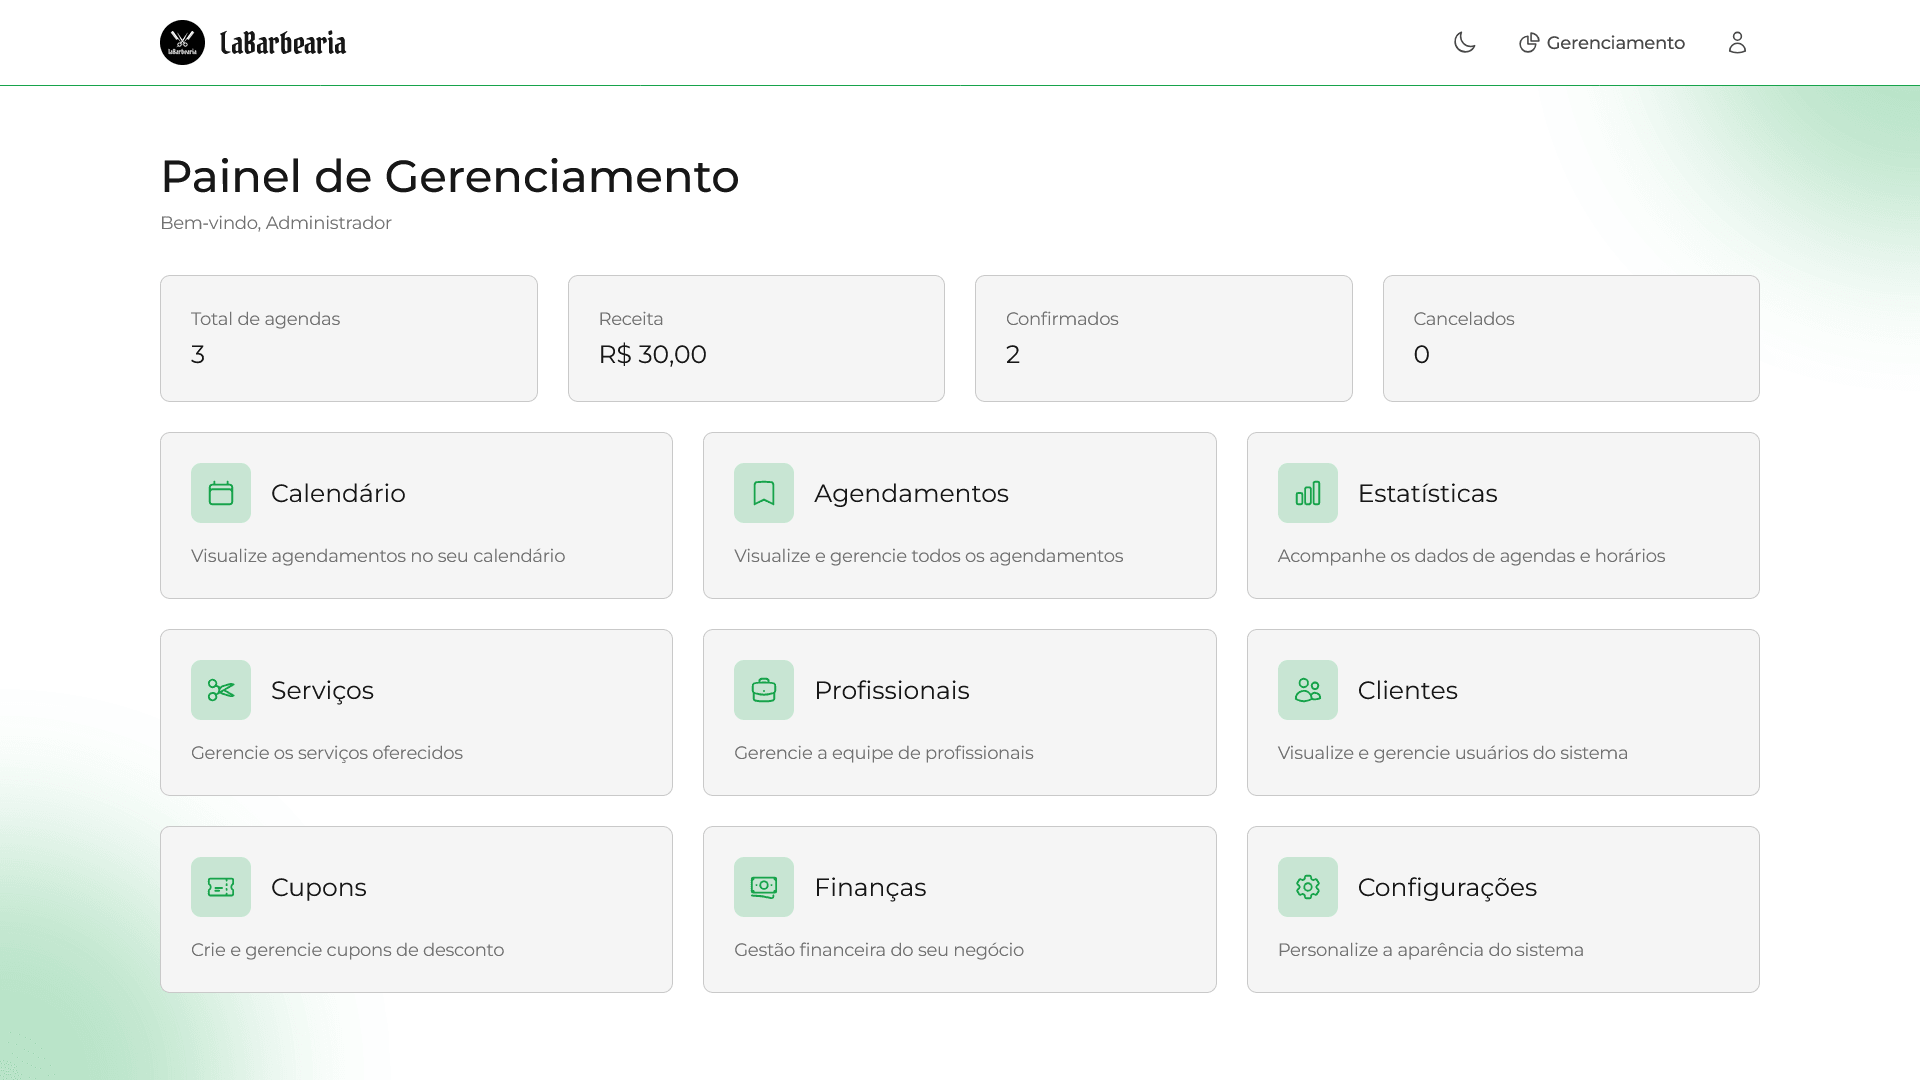This screenshot has width=1920, height=1080.
Task: Click 'Acompanhe os dados de agendas e horários'
Action: (x=1471, y=556)
